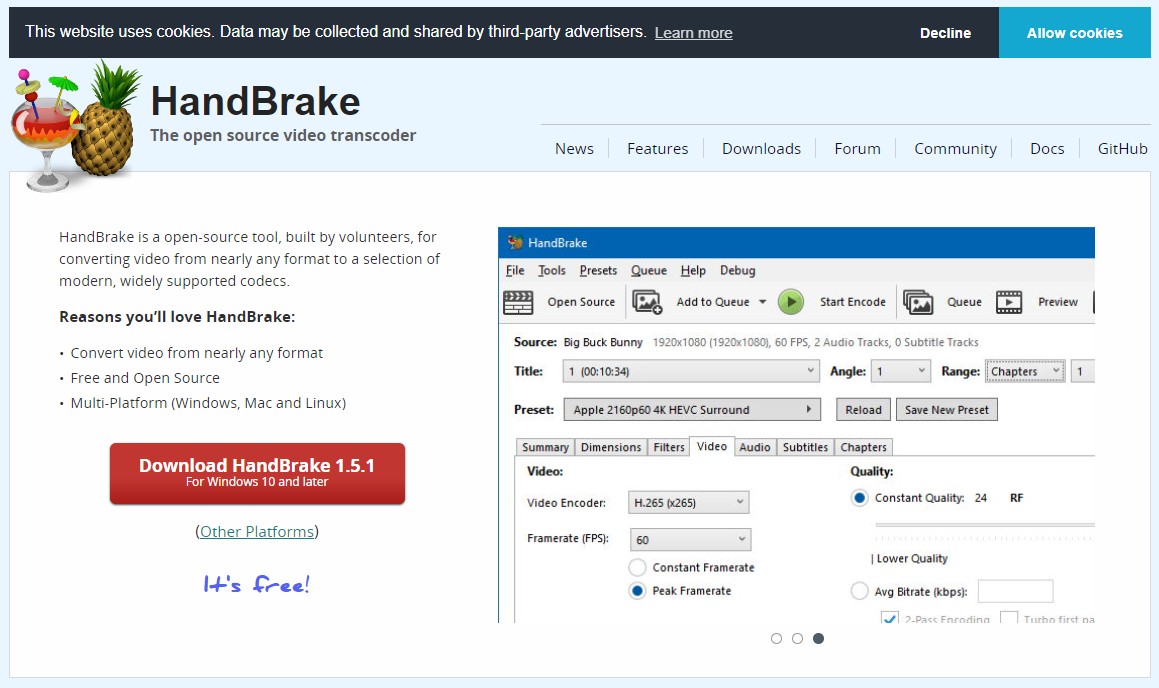Click the Start Encode label

[x=853, y=302]
